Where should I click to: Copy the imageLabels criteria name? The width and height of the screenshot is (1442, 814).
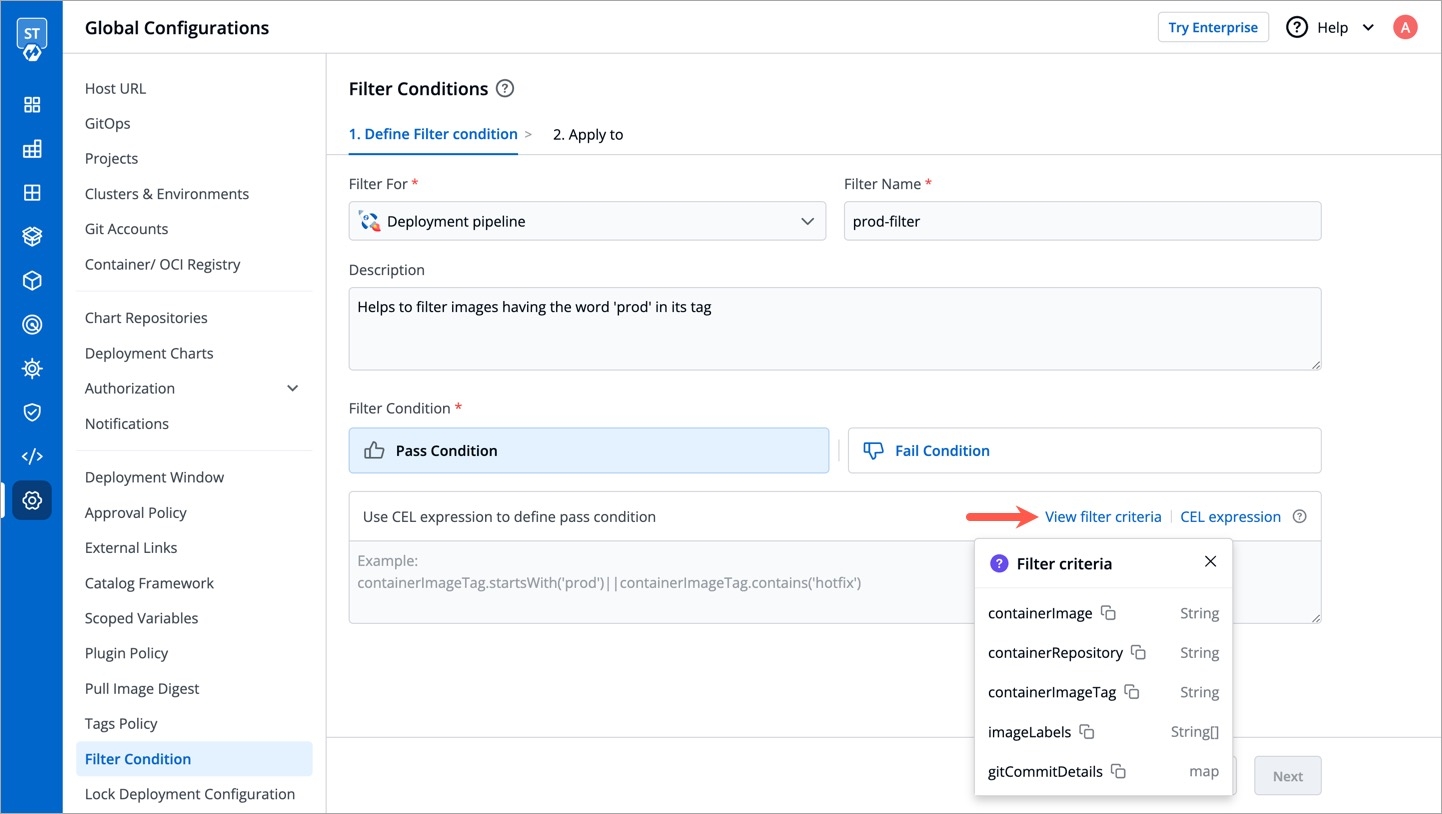tap(1087, 732)
